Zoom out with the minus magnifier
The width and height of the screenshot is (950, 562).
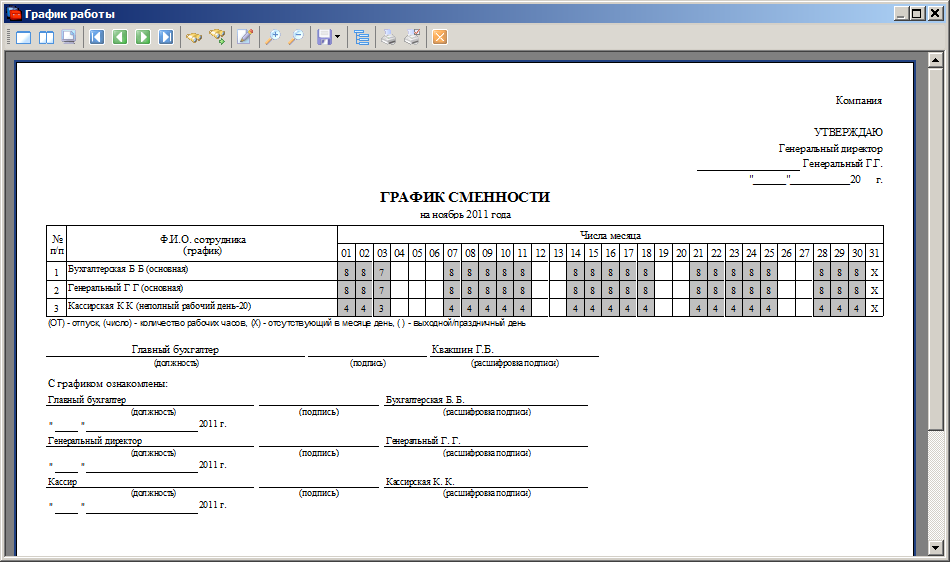(x=296, y=38)
